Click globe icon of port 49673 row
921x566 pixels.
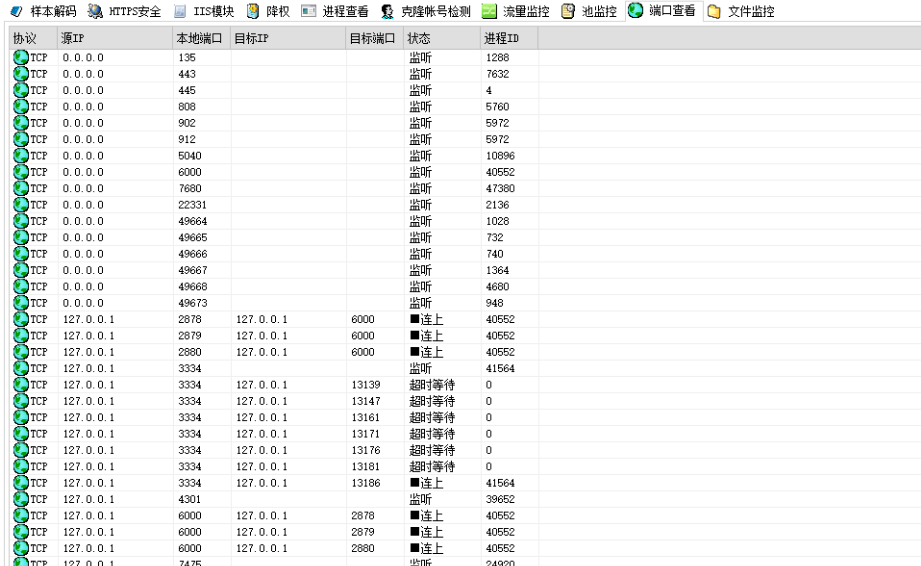21,302
